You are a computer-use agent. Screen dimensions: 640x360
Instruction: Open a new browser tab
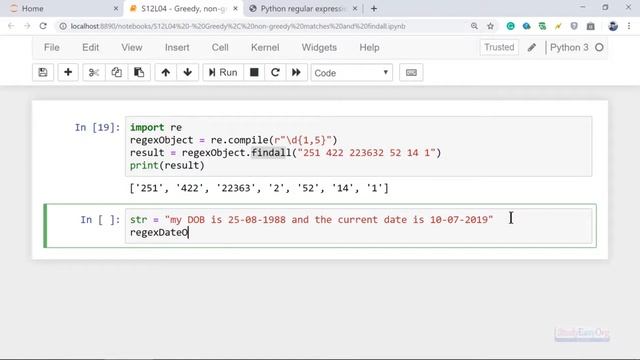click(x=374, y=9)
